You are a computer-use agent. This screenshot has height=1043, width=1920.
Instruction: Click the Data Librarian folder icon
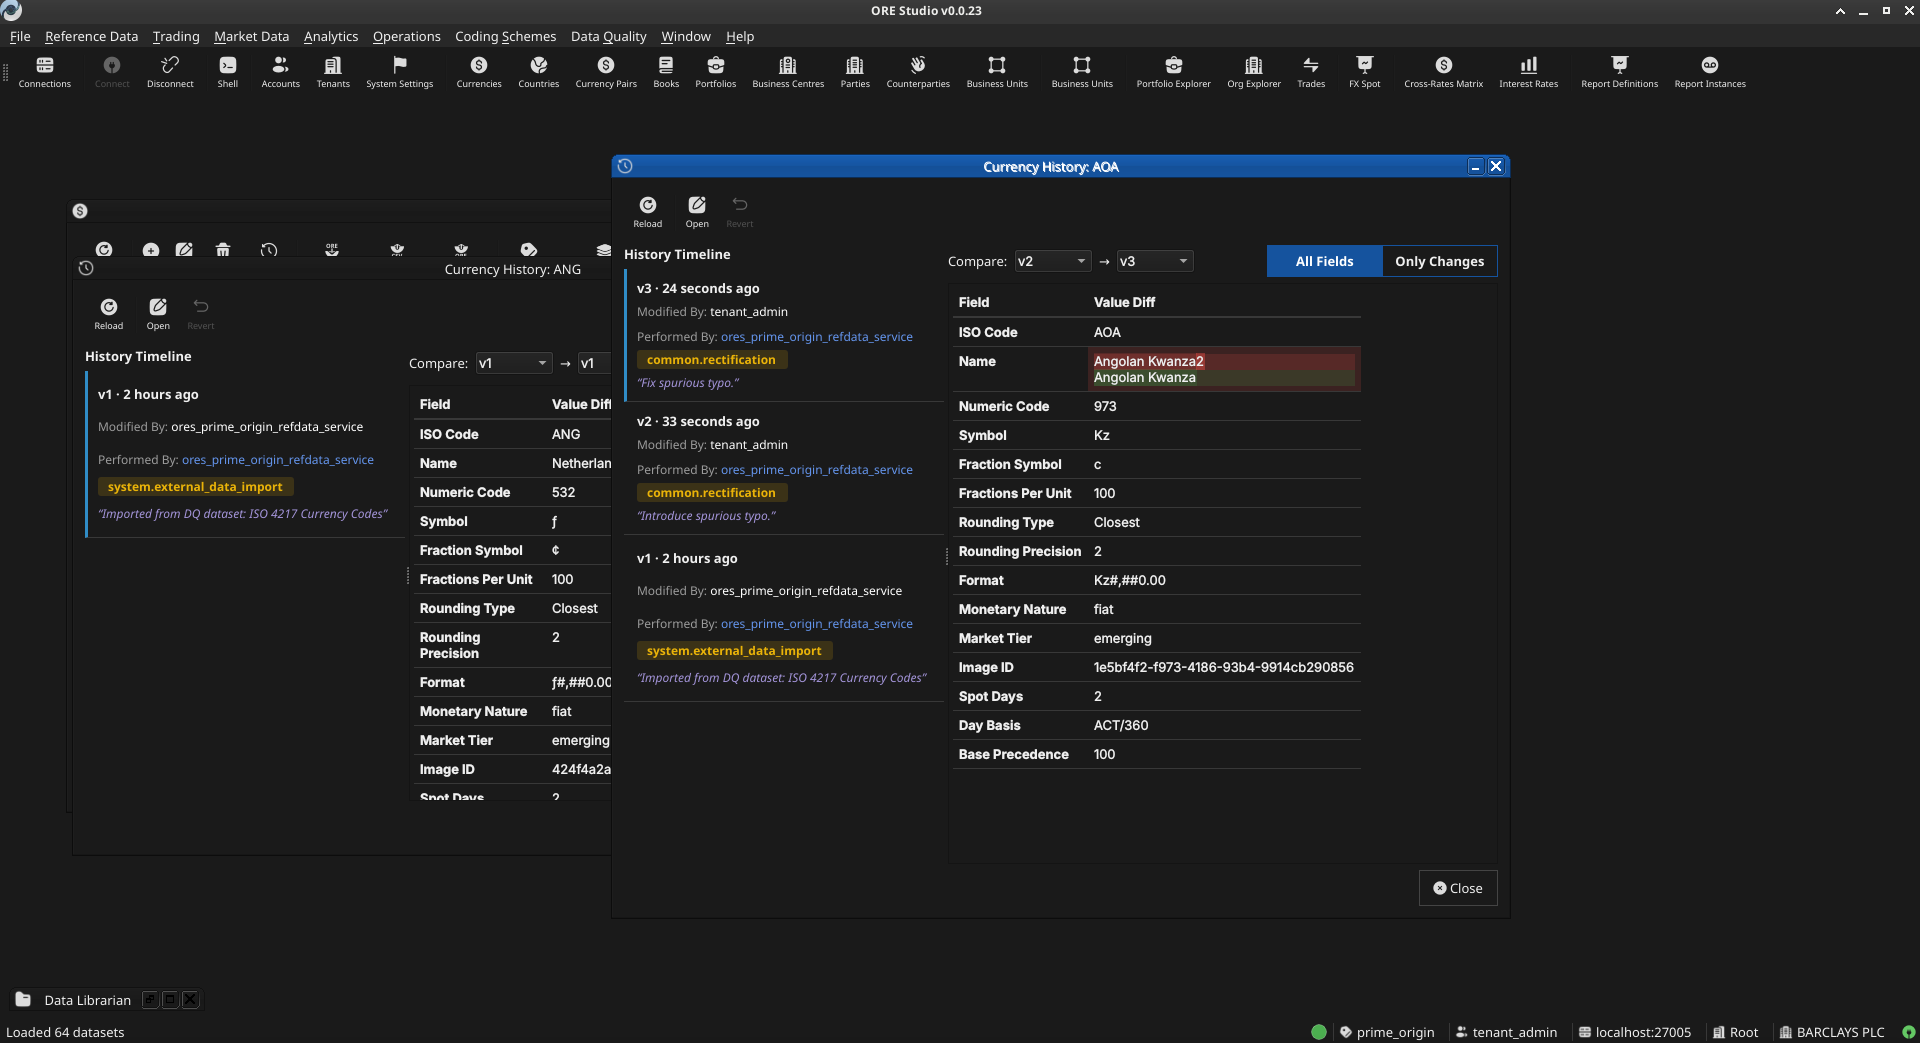pos(23,1000)
